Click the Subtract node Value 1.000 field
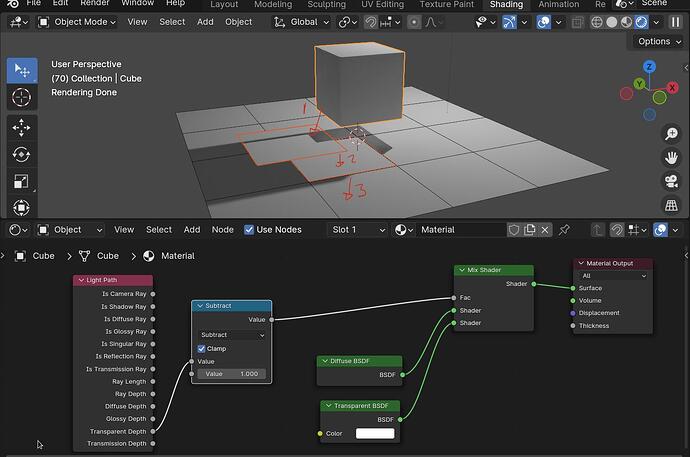This screenshot has height=457, width=690. [x=231, y=374]
